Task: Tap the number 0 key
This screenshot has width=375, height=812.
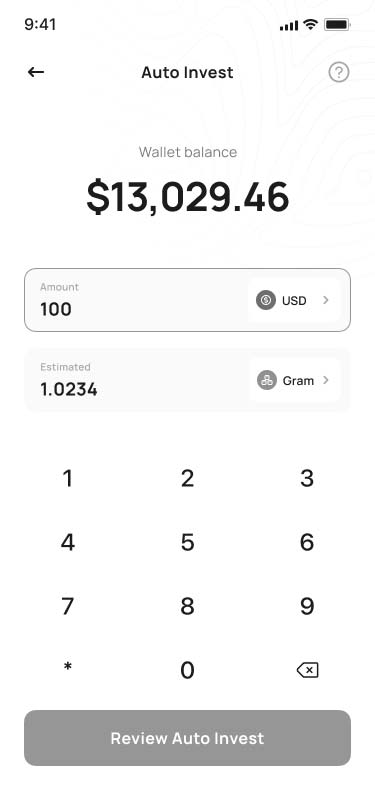Action: click(188, 671)
